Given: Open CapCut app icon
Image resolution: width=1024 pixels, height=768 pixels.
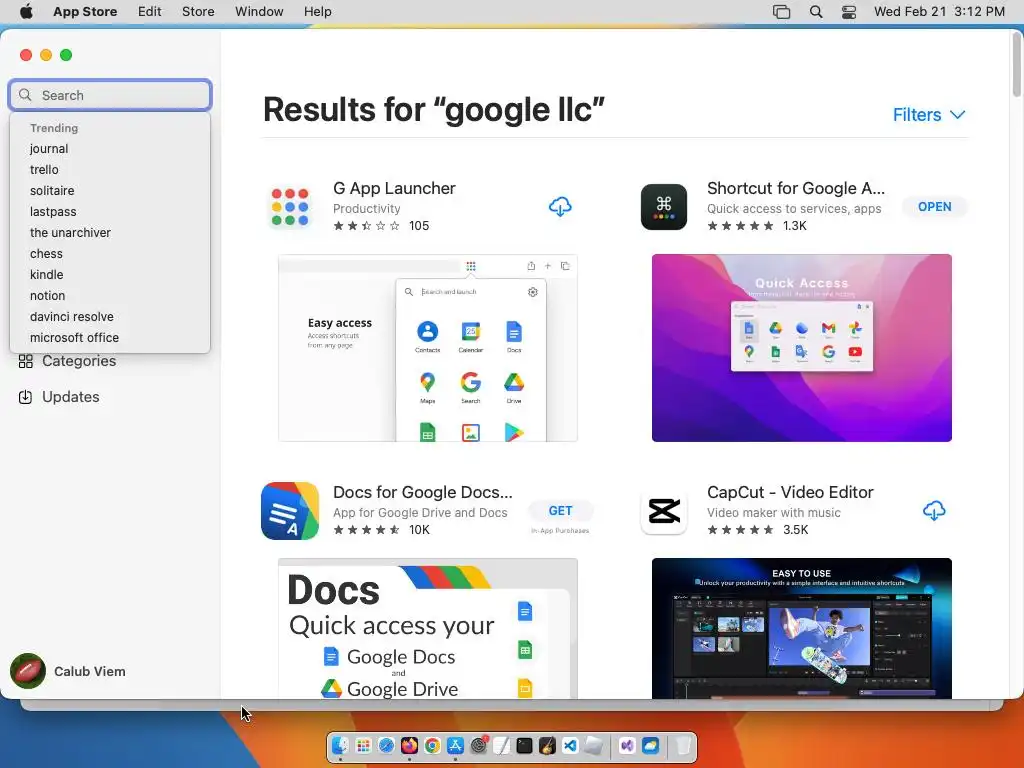Looking at the screenshot, I should coord(664,511).
